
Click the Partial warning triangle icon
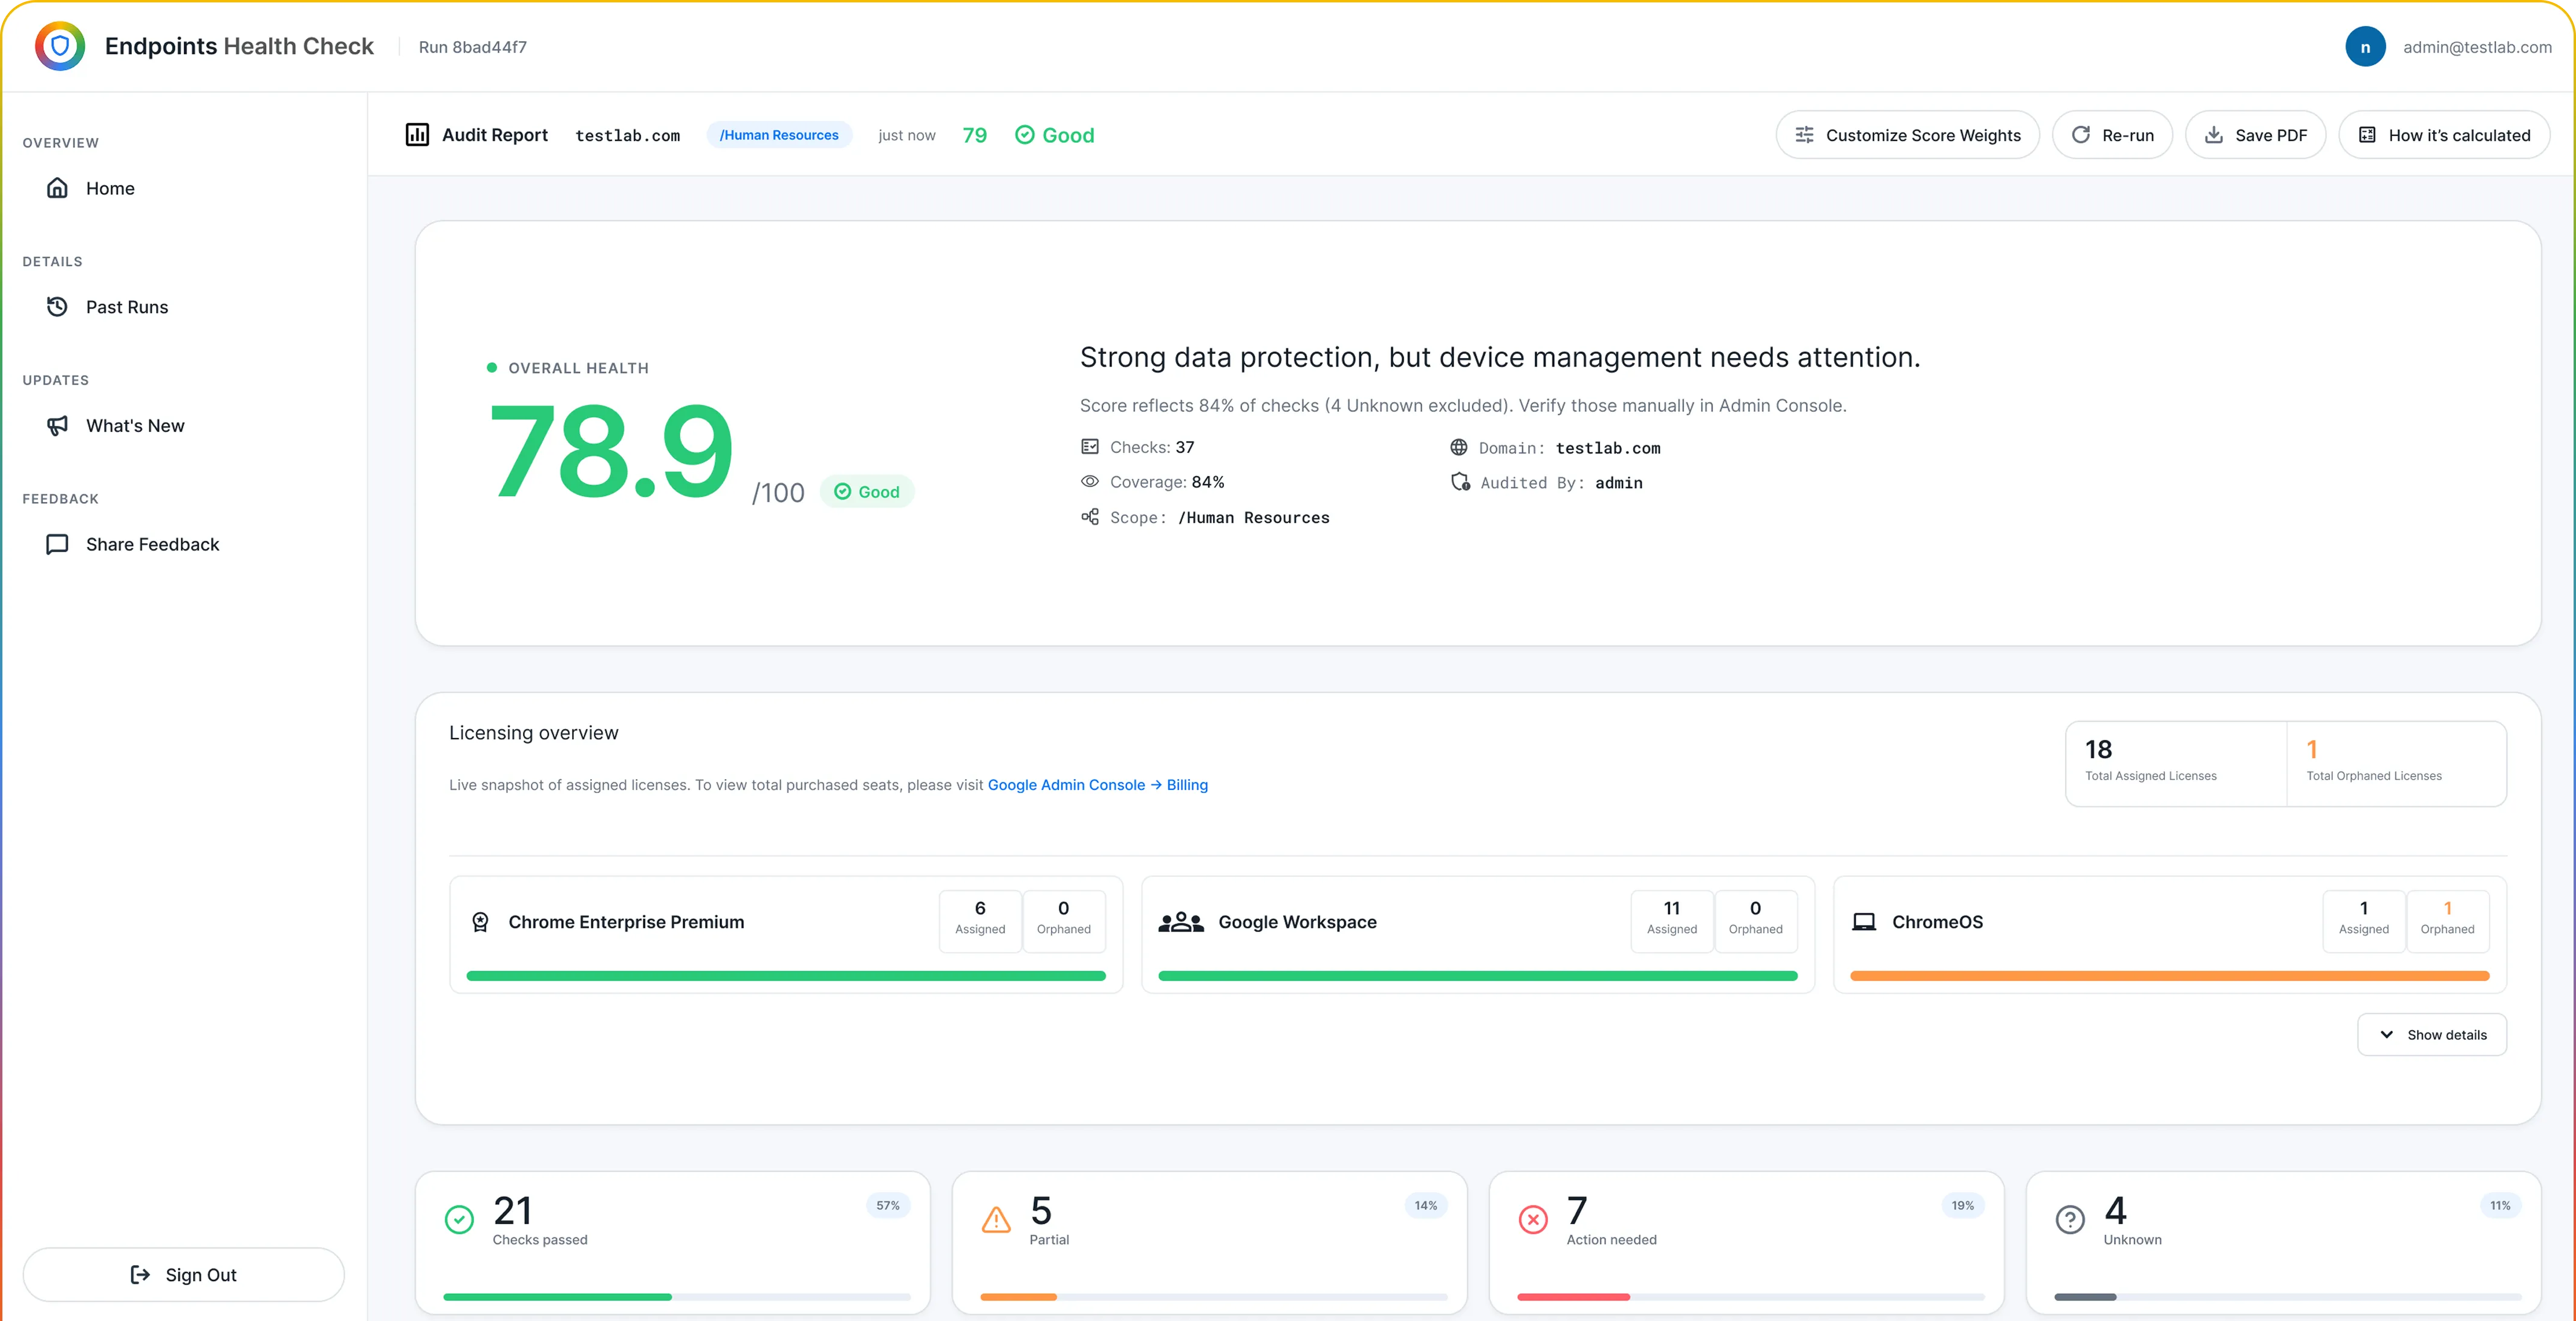(x=996, y=1219)
